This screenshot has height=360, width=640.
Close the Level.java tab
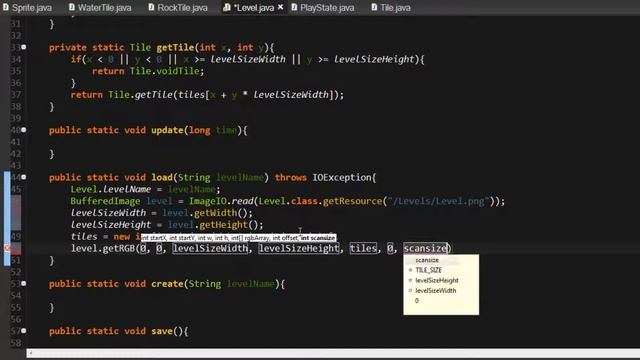(280, 7)
